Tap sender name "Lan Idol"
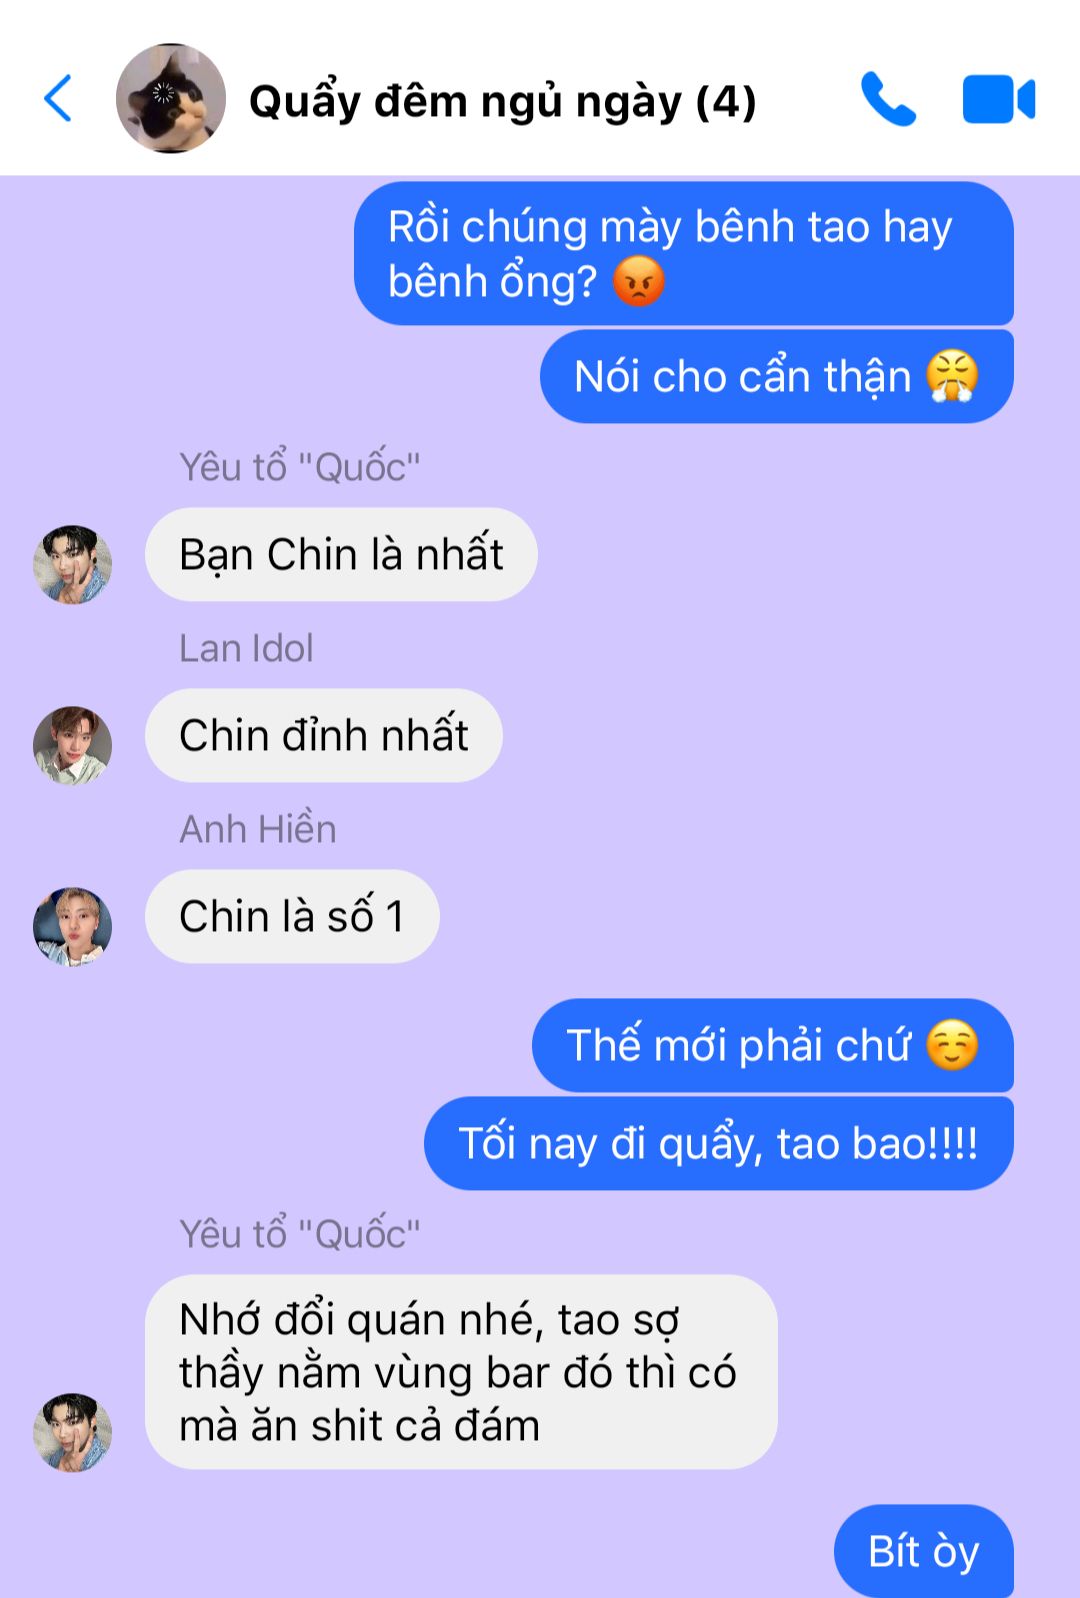The height and width of the screenshot is (1598, 1080). pyautogui.click(x=246, y=649)
